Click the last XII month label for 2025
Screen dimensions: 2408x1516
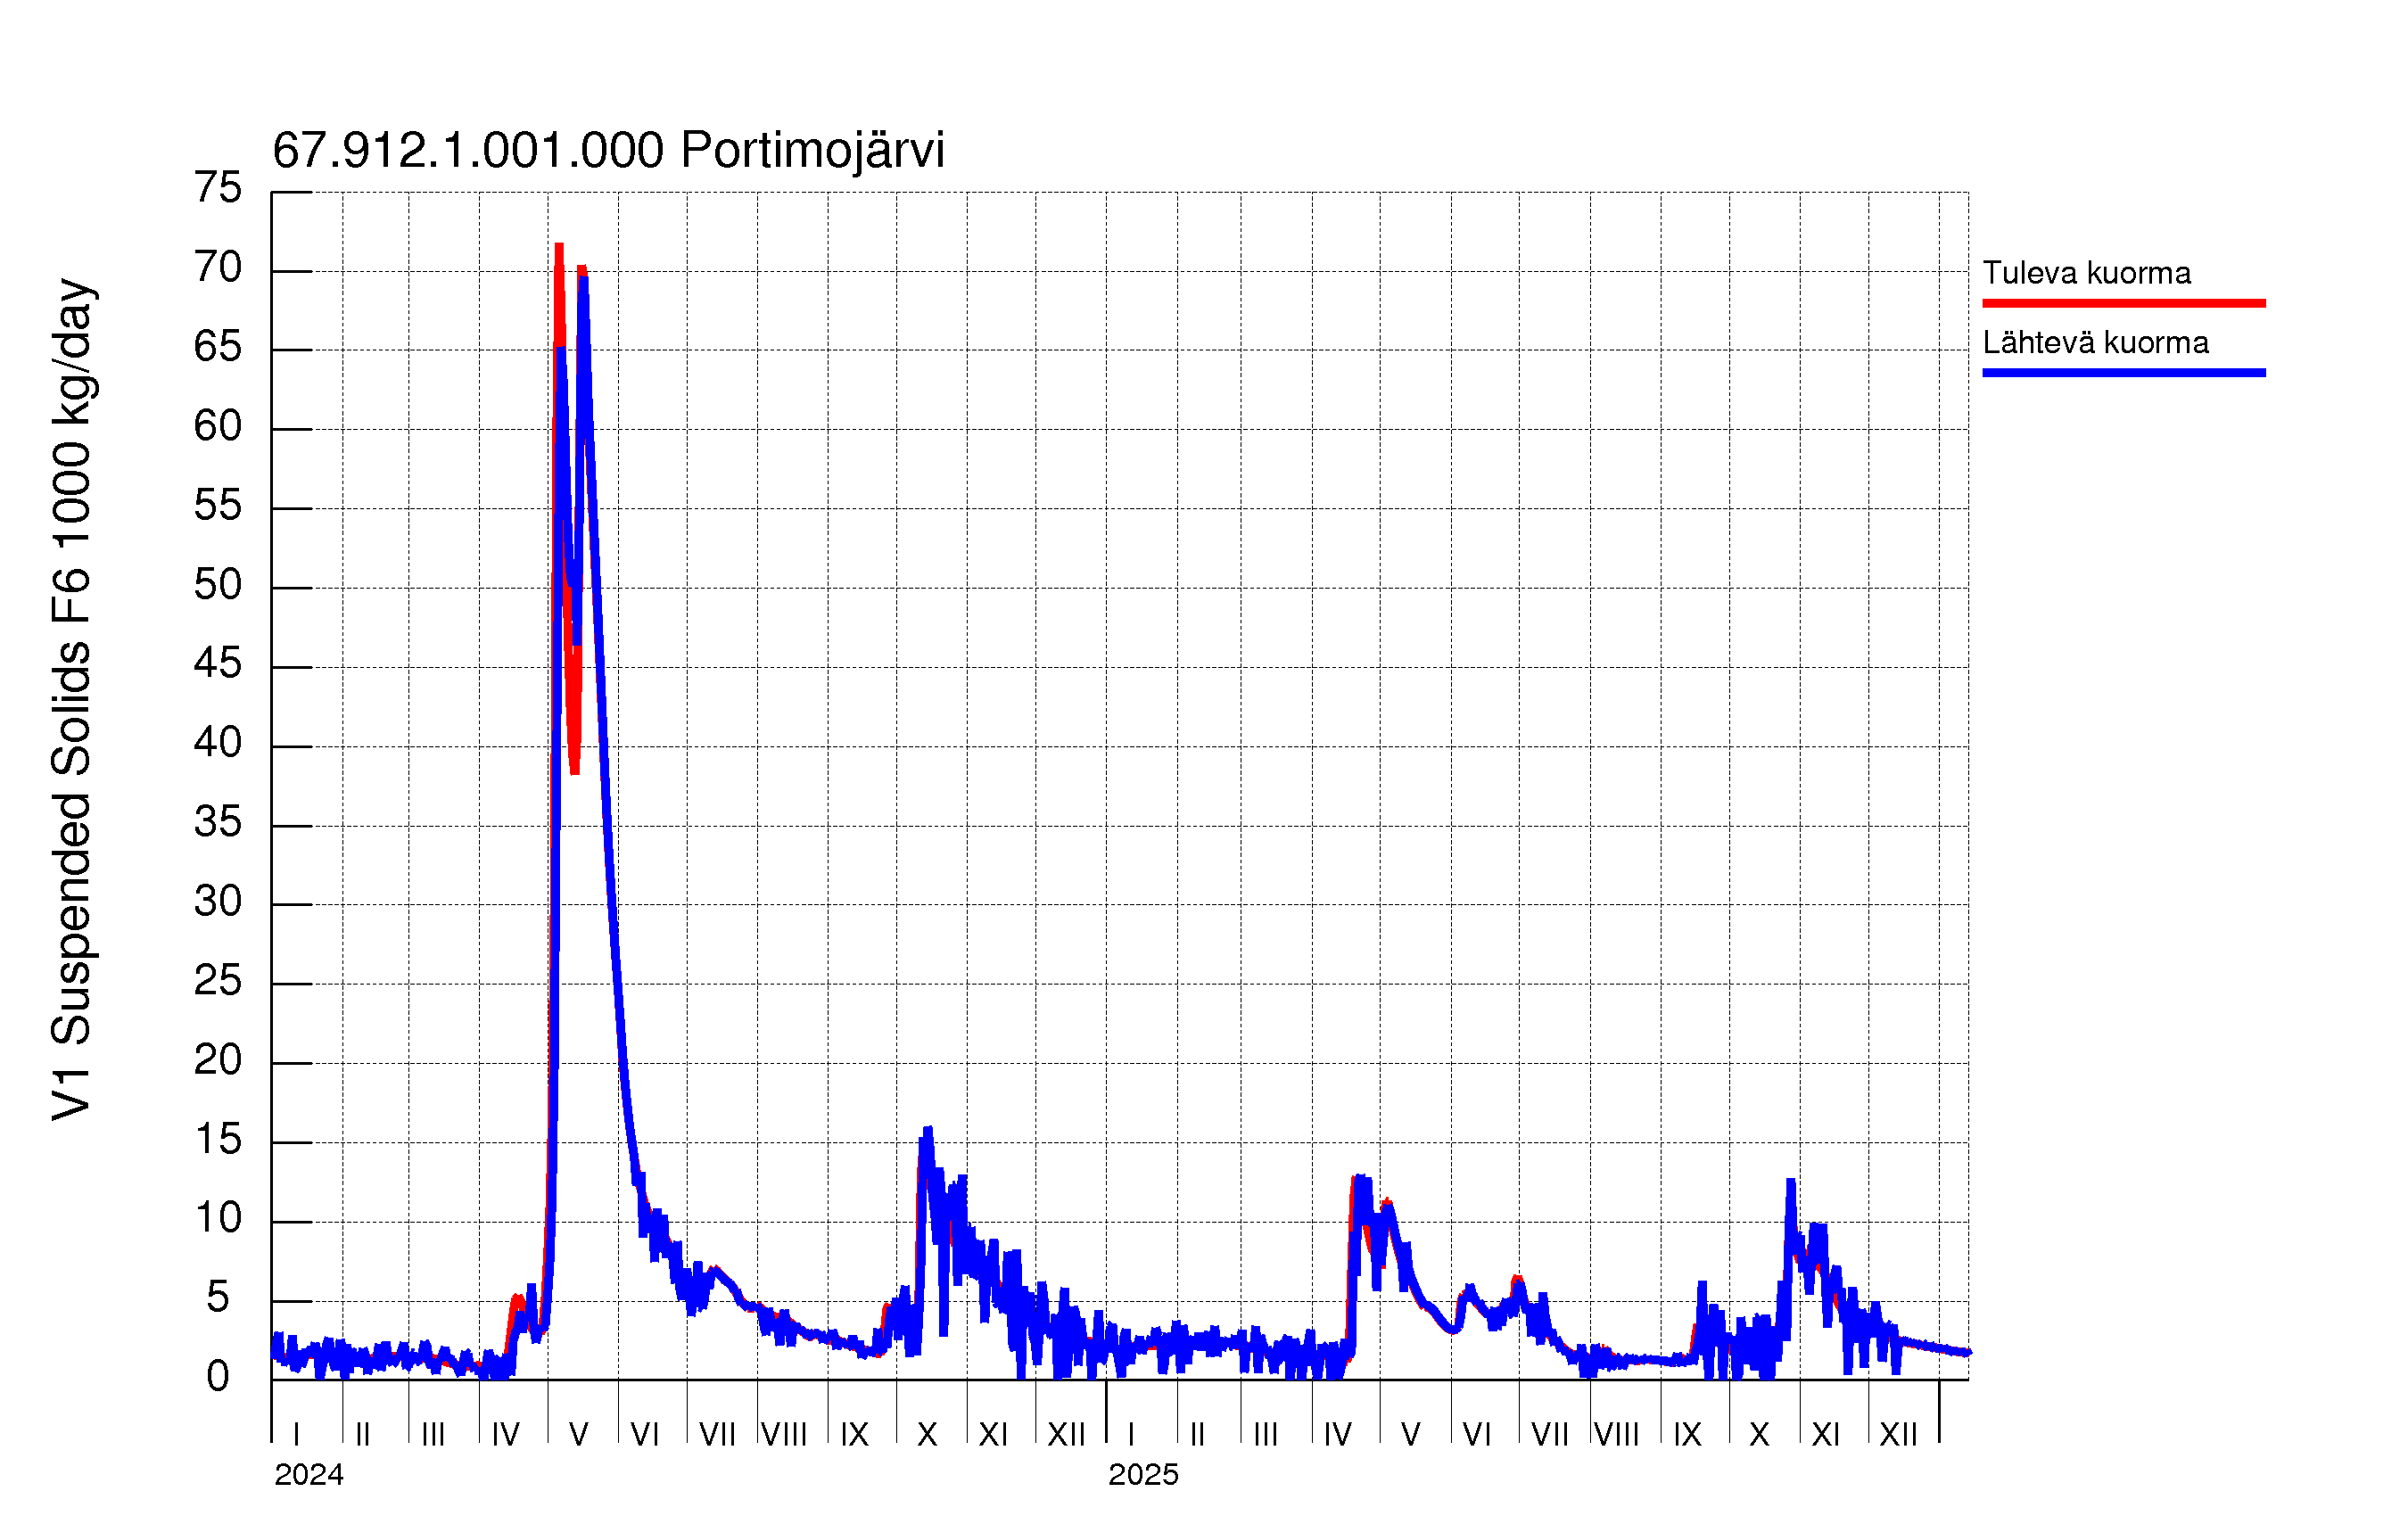pos(1898,1435)
